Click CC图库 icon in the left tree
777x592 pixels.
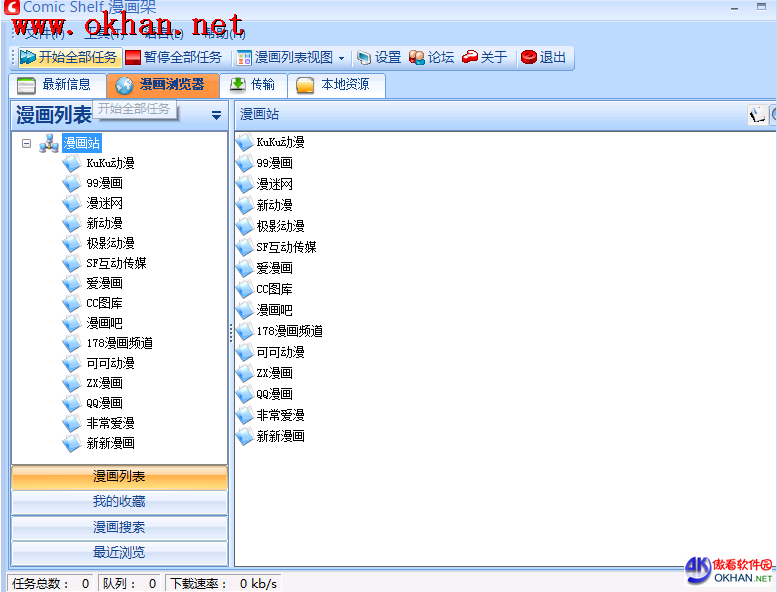[x=72, y=303]
